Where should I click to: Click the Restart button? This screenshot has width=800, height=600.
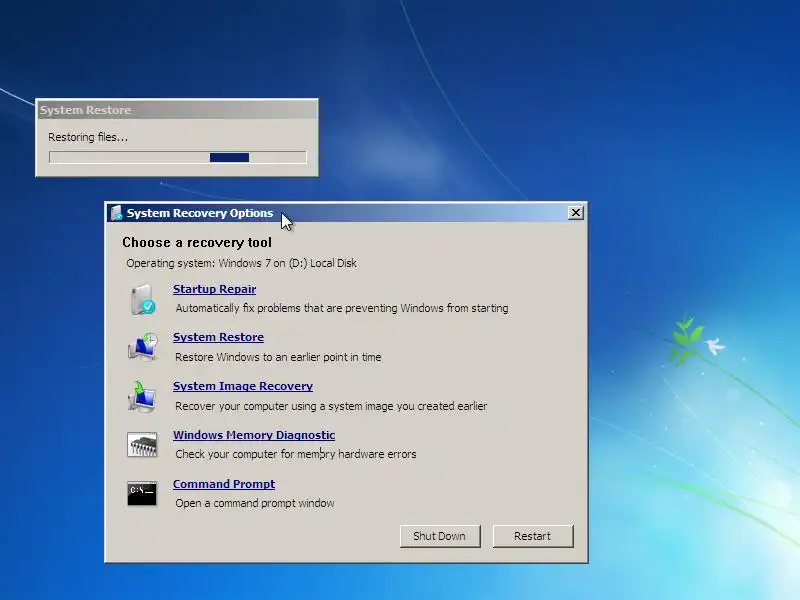533,536
